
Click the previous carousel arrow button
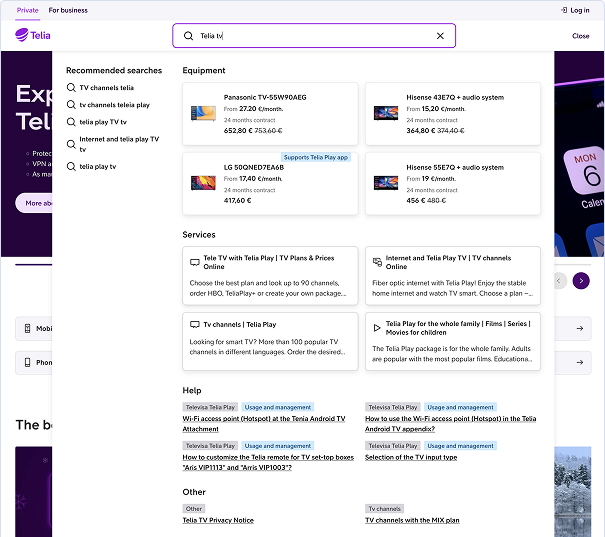(x=559, y=280)
